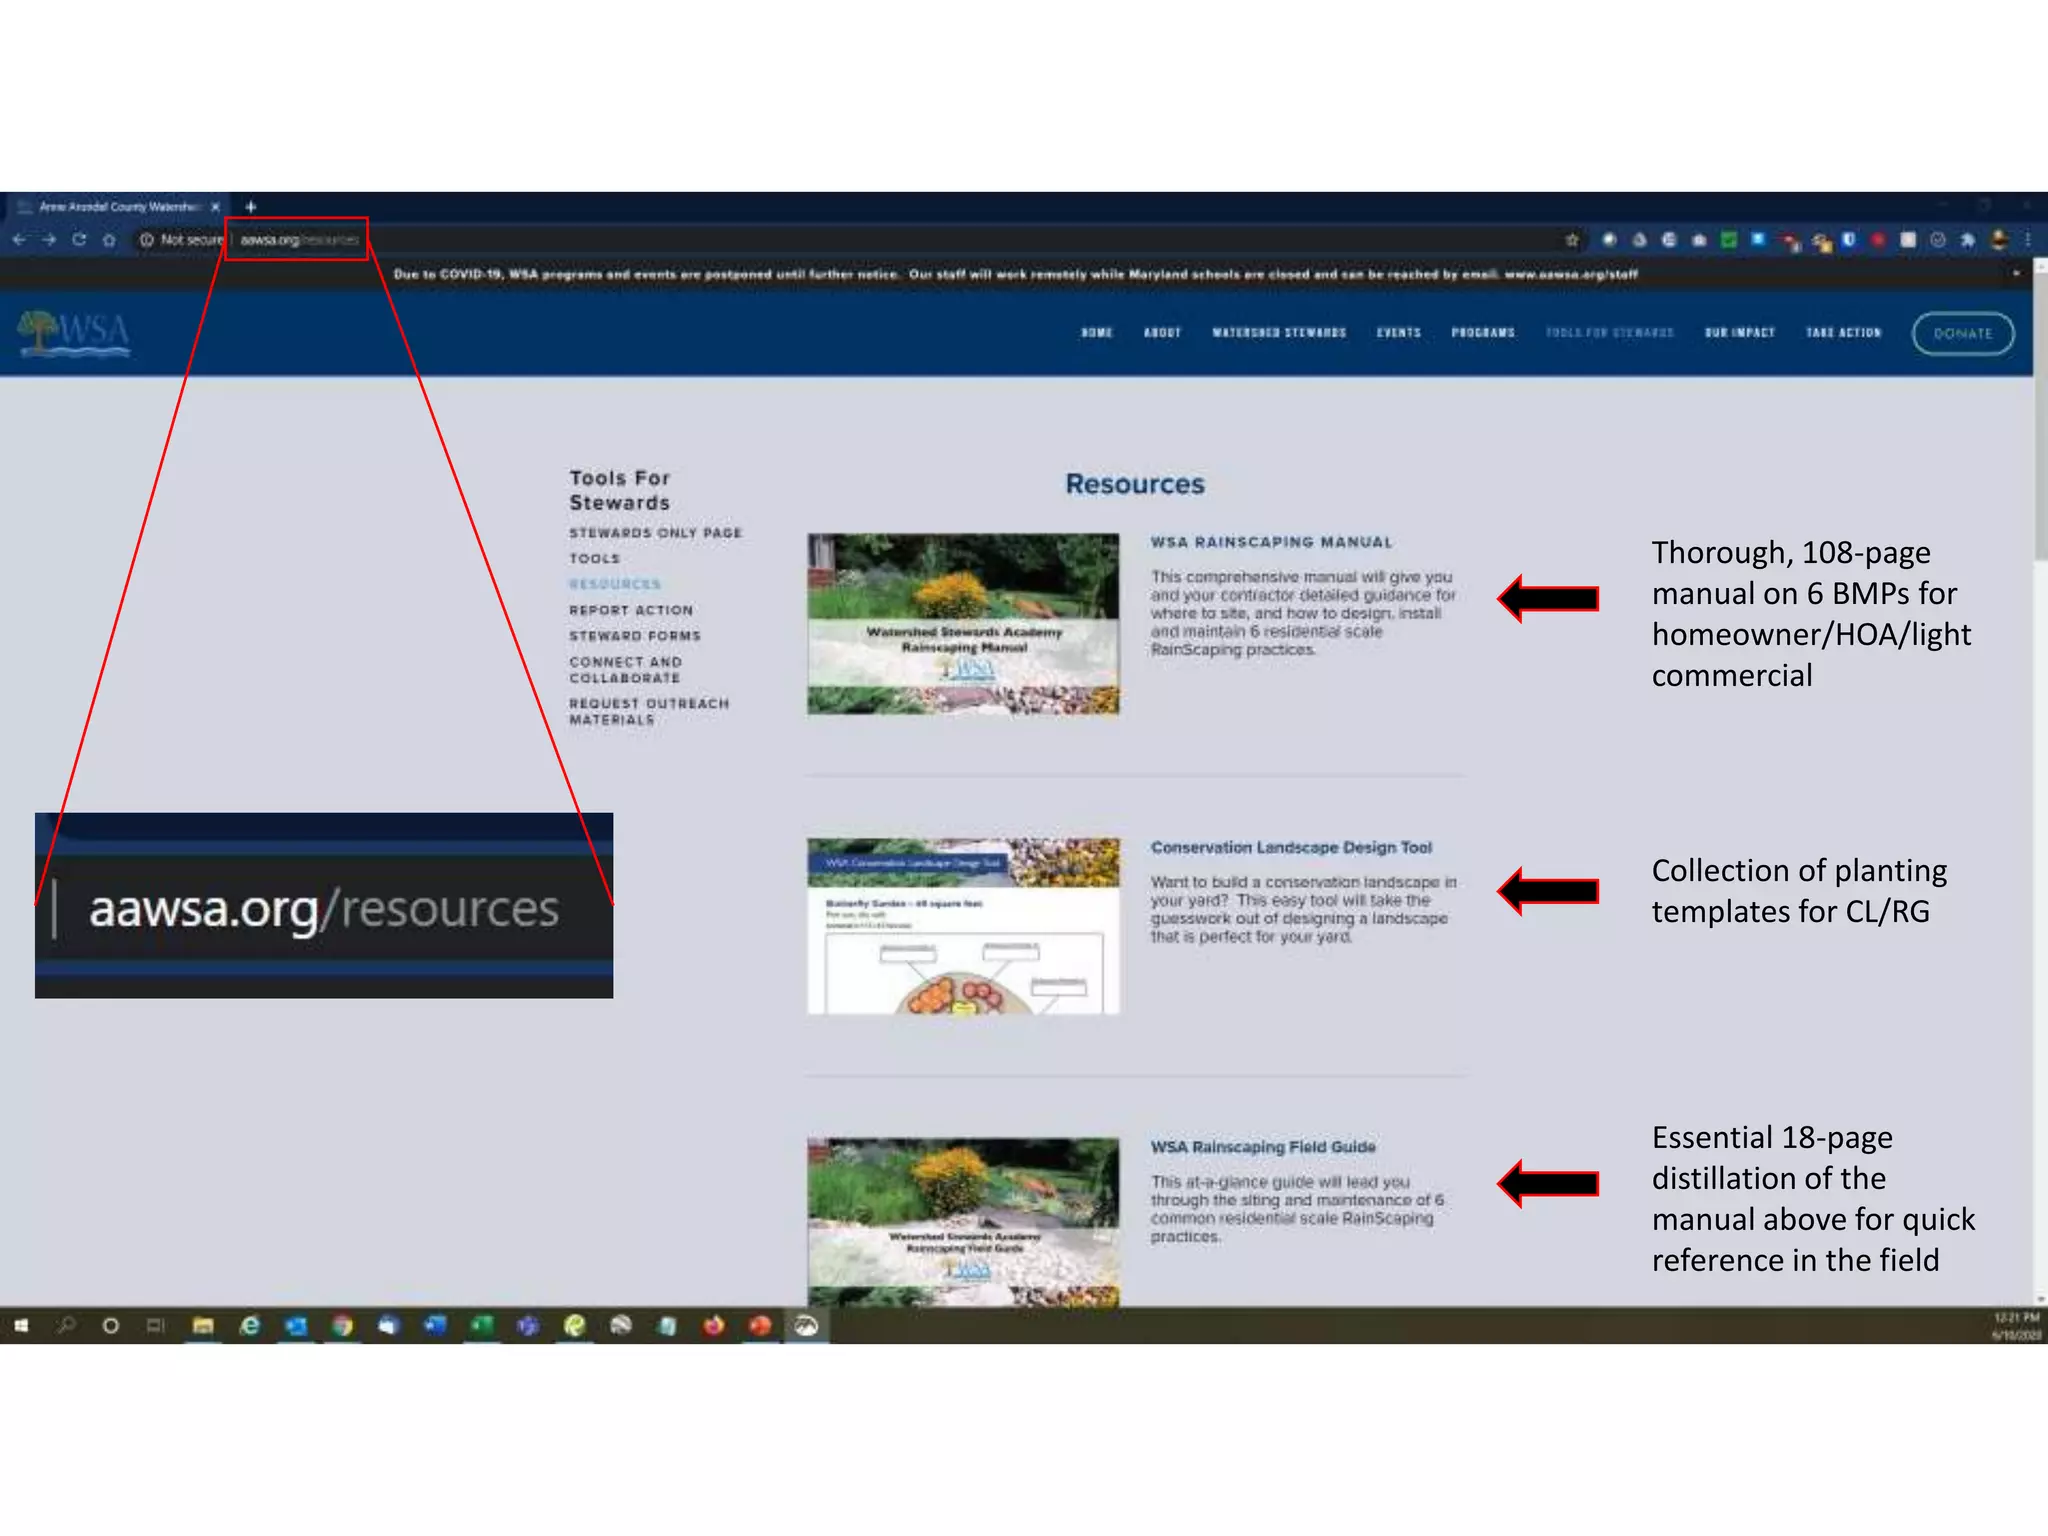Open the extensions puzzle-piece icon
This screenshot has height=1536, width=2048.
pos(1968,240)
